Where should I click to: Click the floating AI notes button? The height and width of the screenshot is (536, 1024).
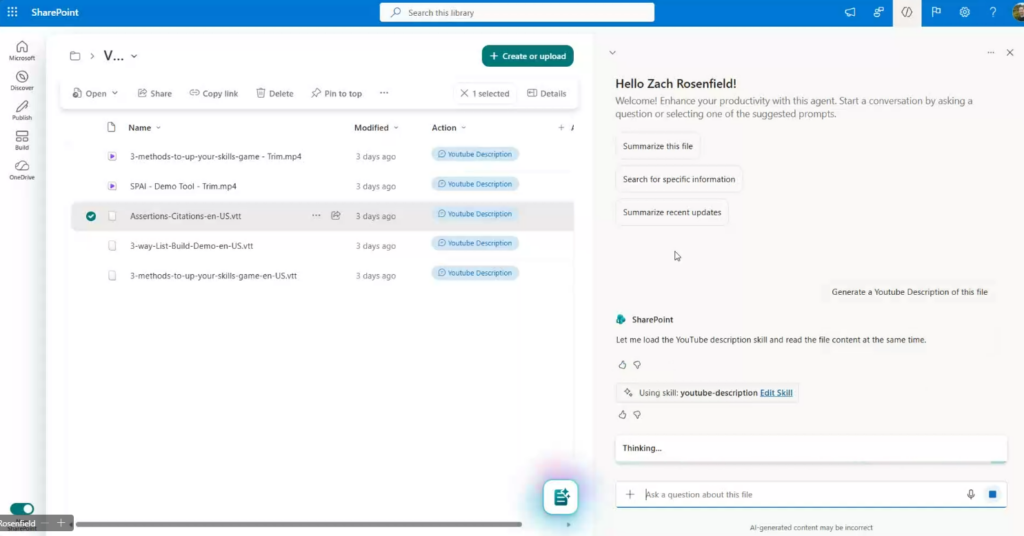[561, 496]
